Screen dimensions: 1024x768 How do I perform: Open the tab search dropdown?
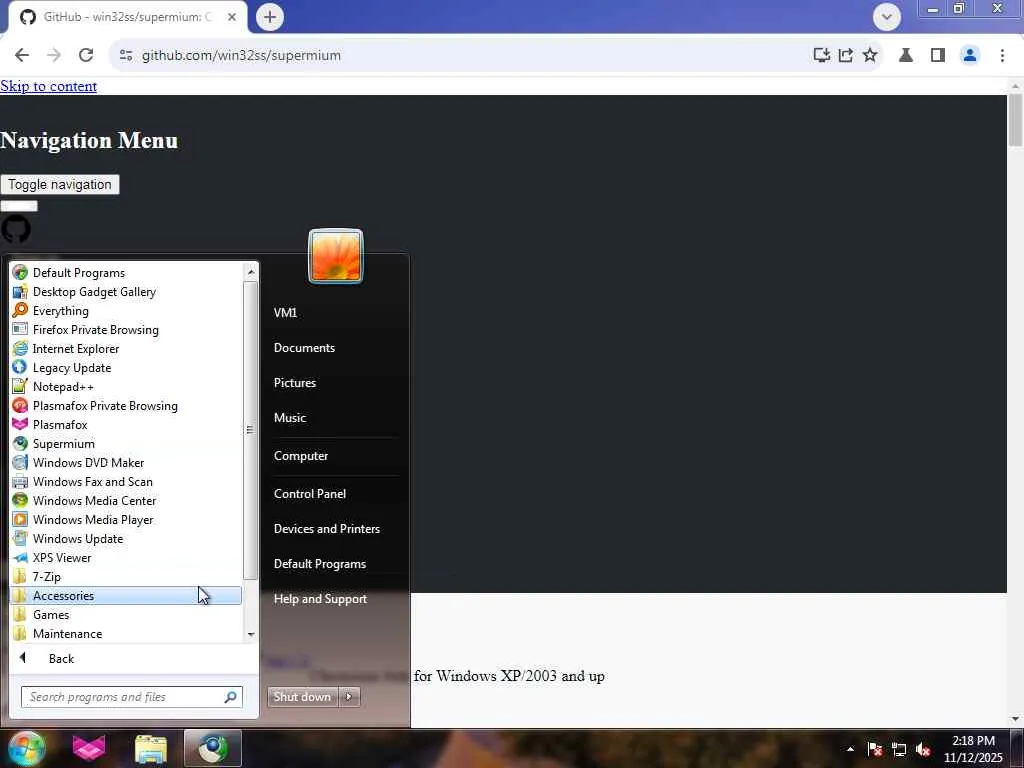pos(887,17)
